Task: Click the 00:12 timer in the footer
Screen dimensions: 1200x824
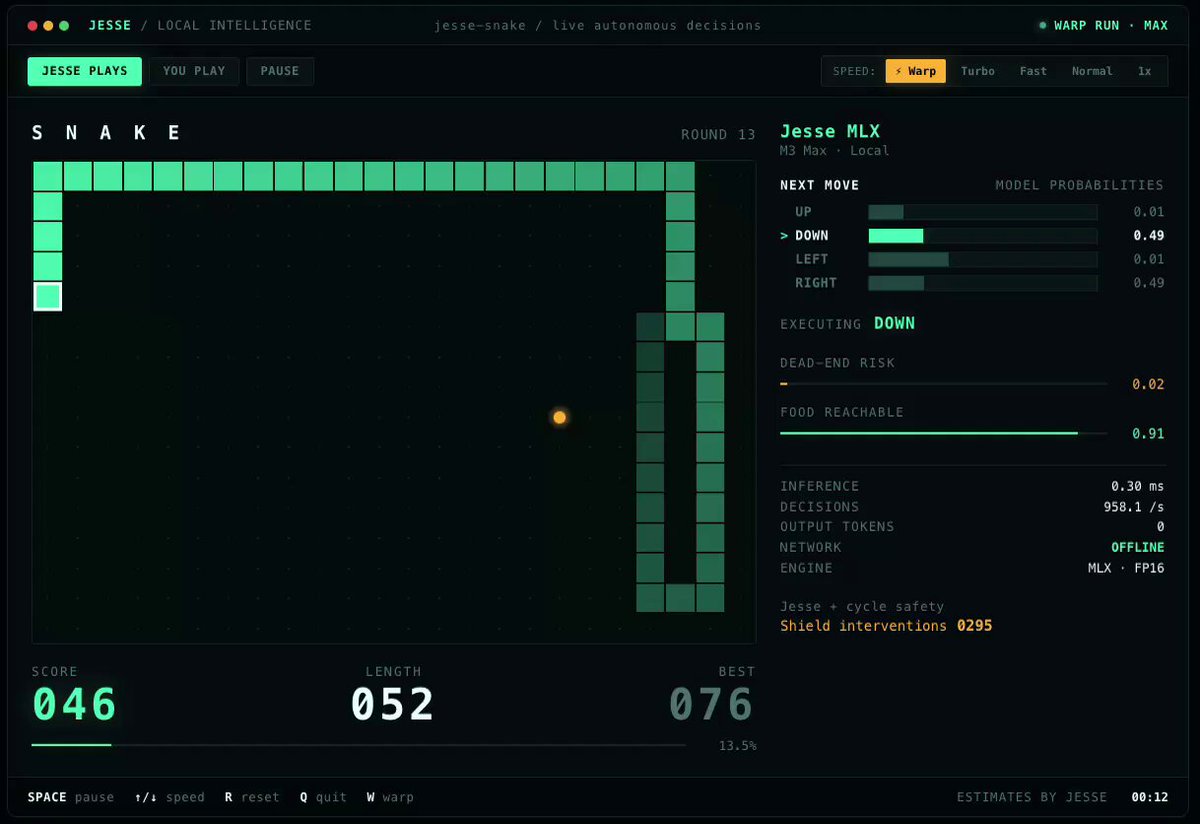Action: 1149,797
